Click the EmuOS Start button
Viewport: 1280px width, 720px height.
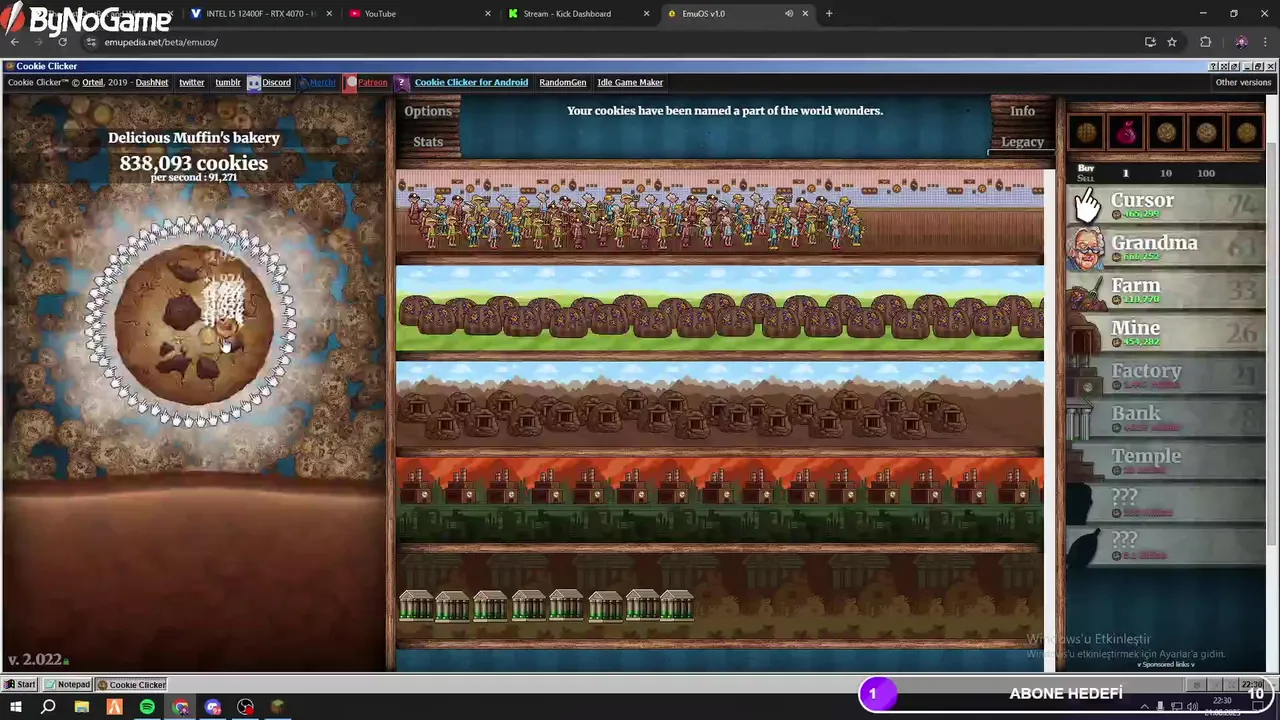(x=20, y=685)
